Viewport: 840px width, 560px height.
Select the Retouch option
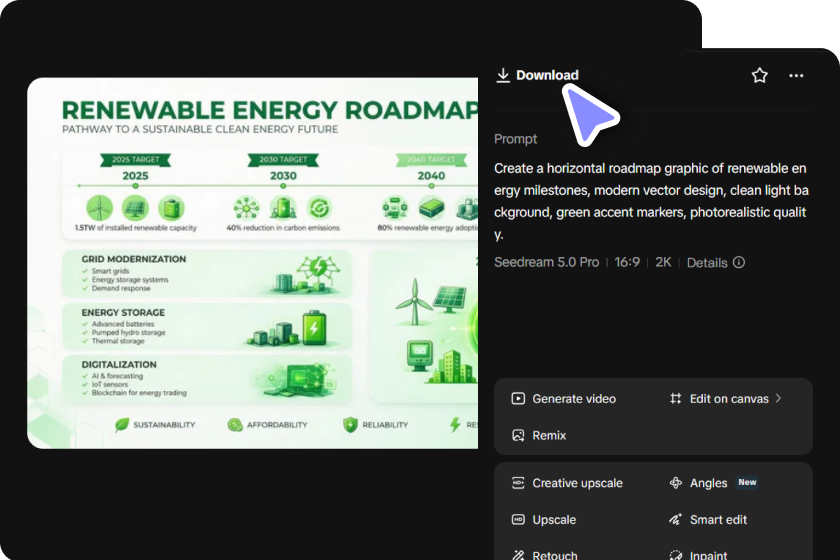click(x=554, y=555)
